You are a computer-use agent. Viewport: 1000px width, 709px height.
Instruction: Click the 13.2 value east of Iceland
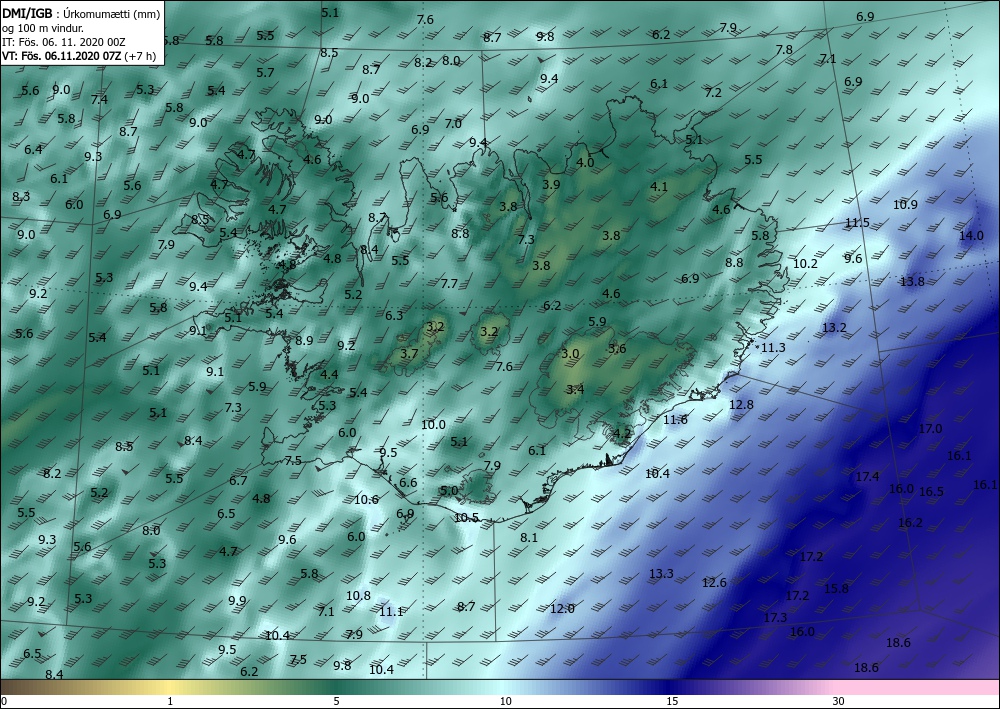(x=834, y=328)
